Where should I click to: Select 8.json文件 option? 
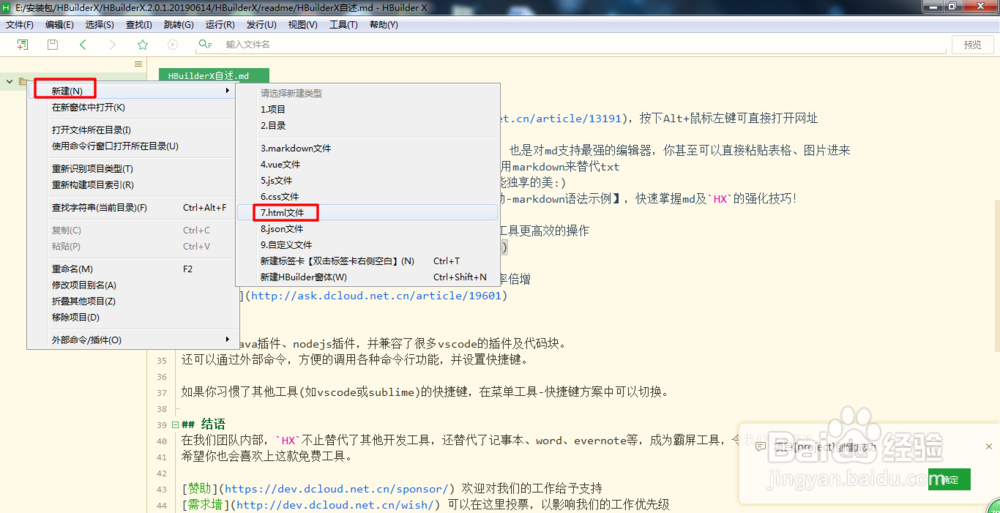click(367, 228)
